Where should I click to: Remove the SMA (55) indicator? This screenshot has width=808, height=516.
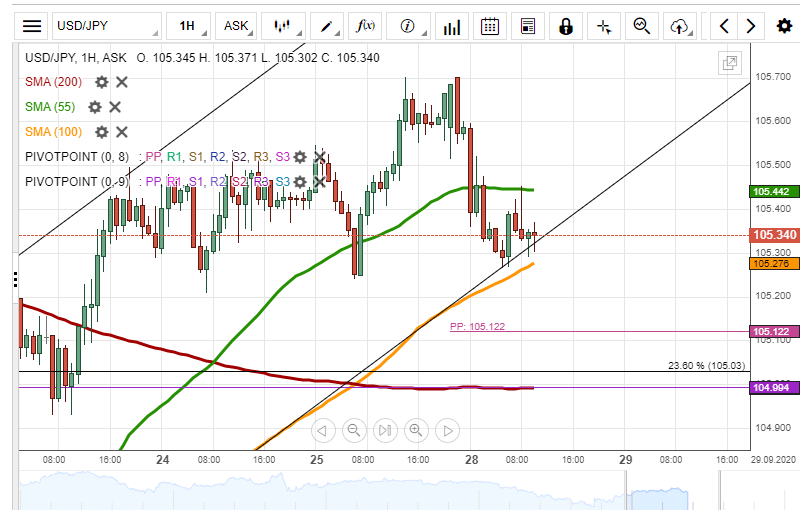116,107
